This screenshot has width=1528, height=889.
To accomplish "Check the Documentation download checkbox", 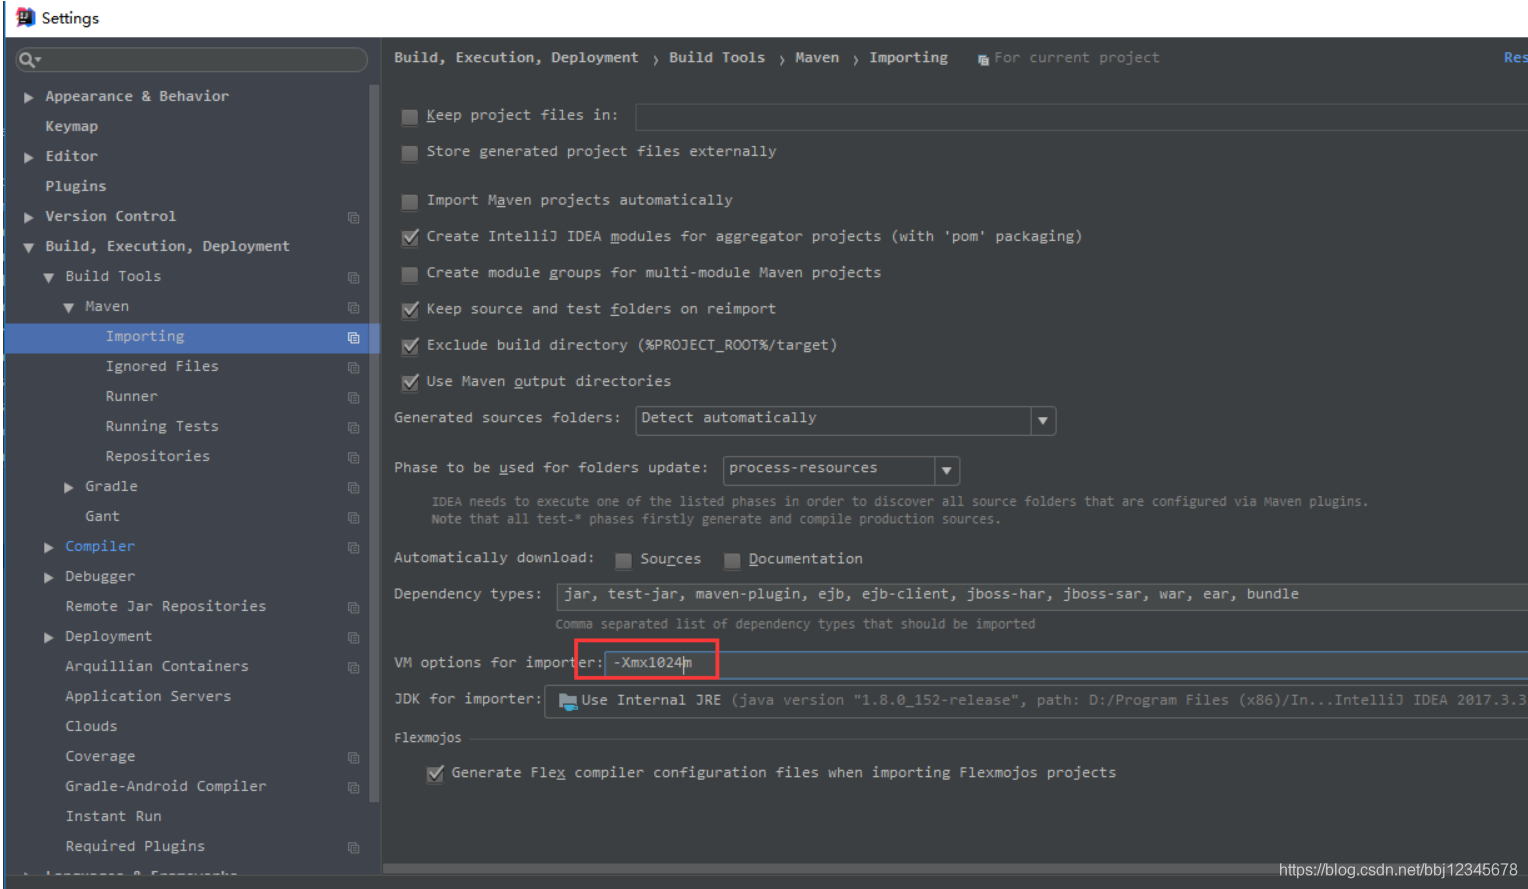I will coord(732,560).
